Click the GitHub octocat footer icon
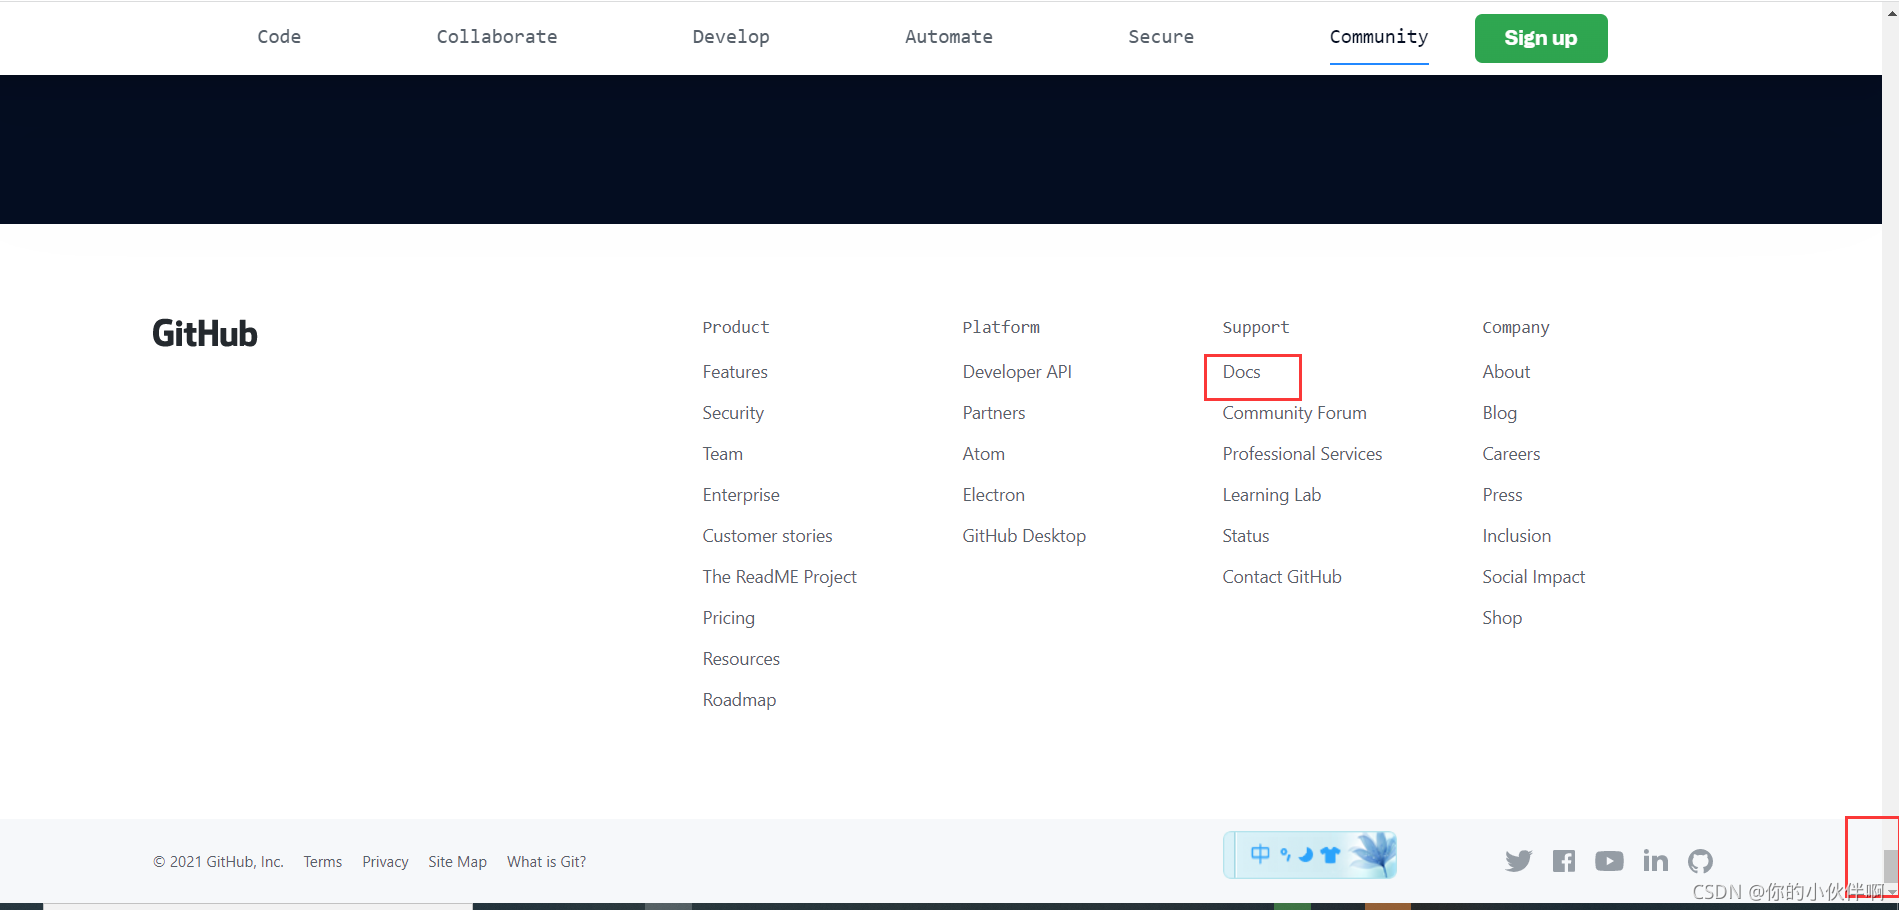This screenshot has height=910, width=1899. 1700,861
